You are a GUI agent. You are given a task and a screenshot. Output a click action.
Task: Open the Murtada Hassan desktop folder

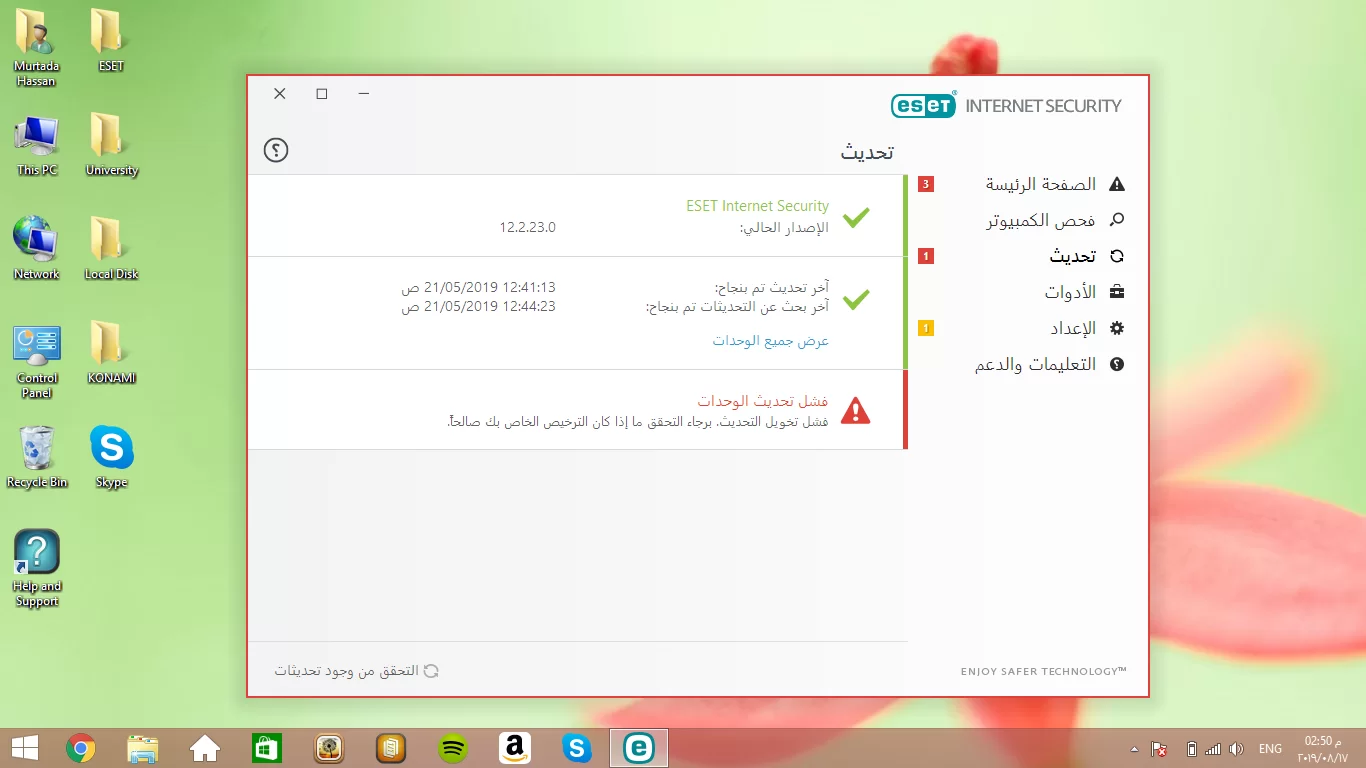coord(36,48)
